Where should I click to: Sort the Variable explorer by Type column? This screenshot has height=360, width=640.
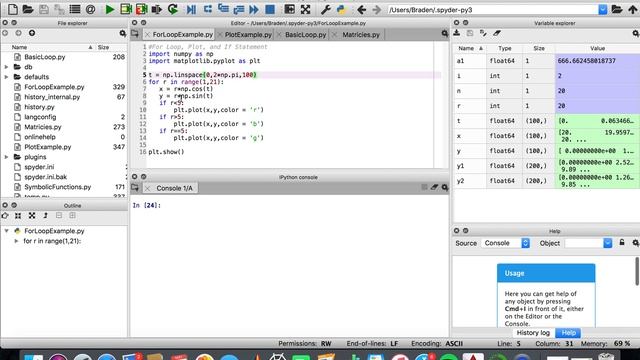(504, 48)
